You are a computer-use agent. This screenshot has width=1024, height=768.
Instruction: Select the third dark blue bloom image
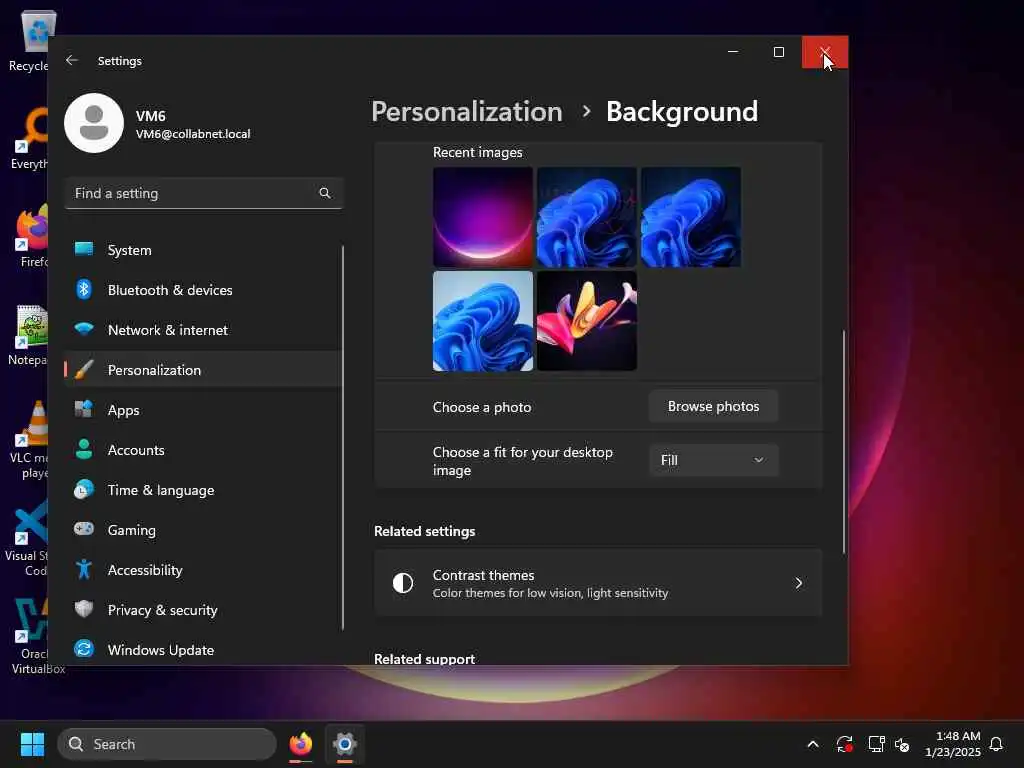(x=690, y=217)
